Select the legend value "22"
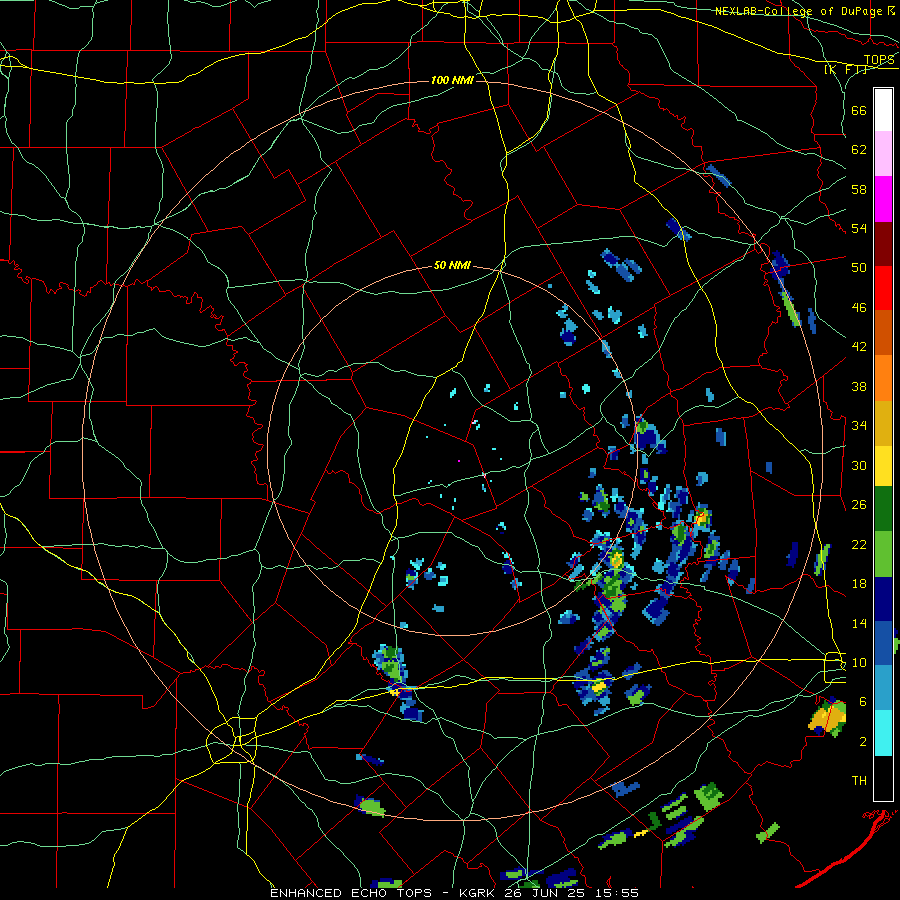The height and width of the screenshot is (900, 900). coord(859,544)
